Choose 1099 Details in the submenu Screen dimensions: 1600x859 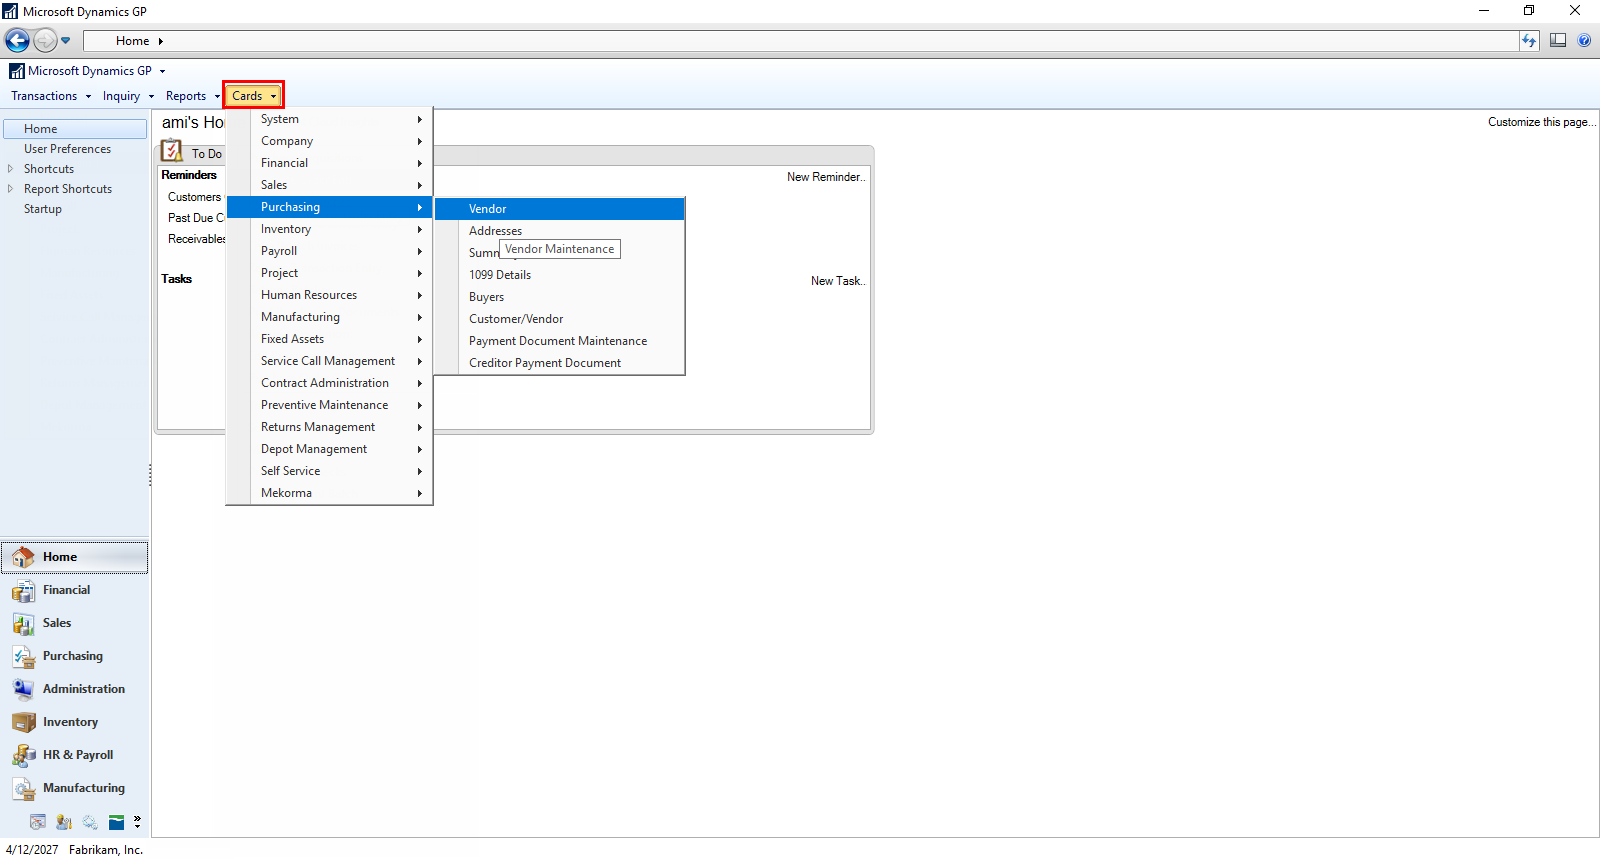500,275
